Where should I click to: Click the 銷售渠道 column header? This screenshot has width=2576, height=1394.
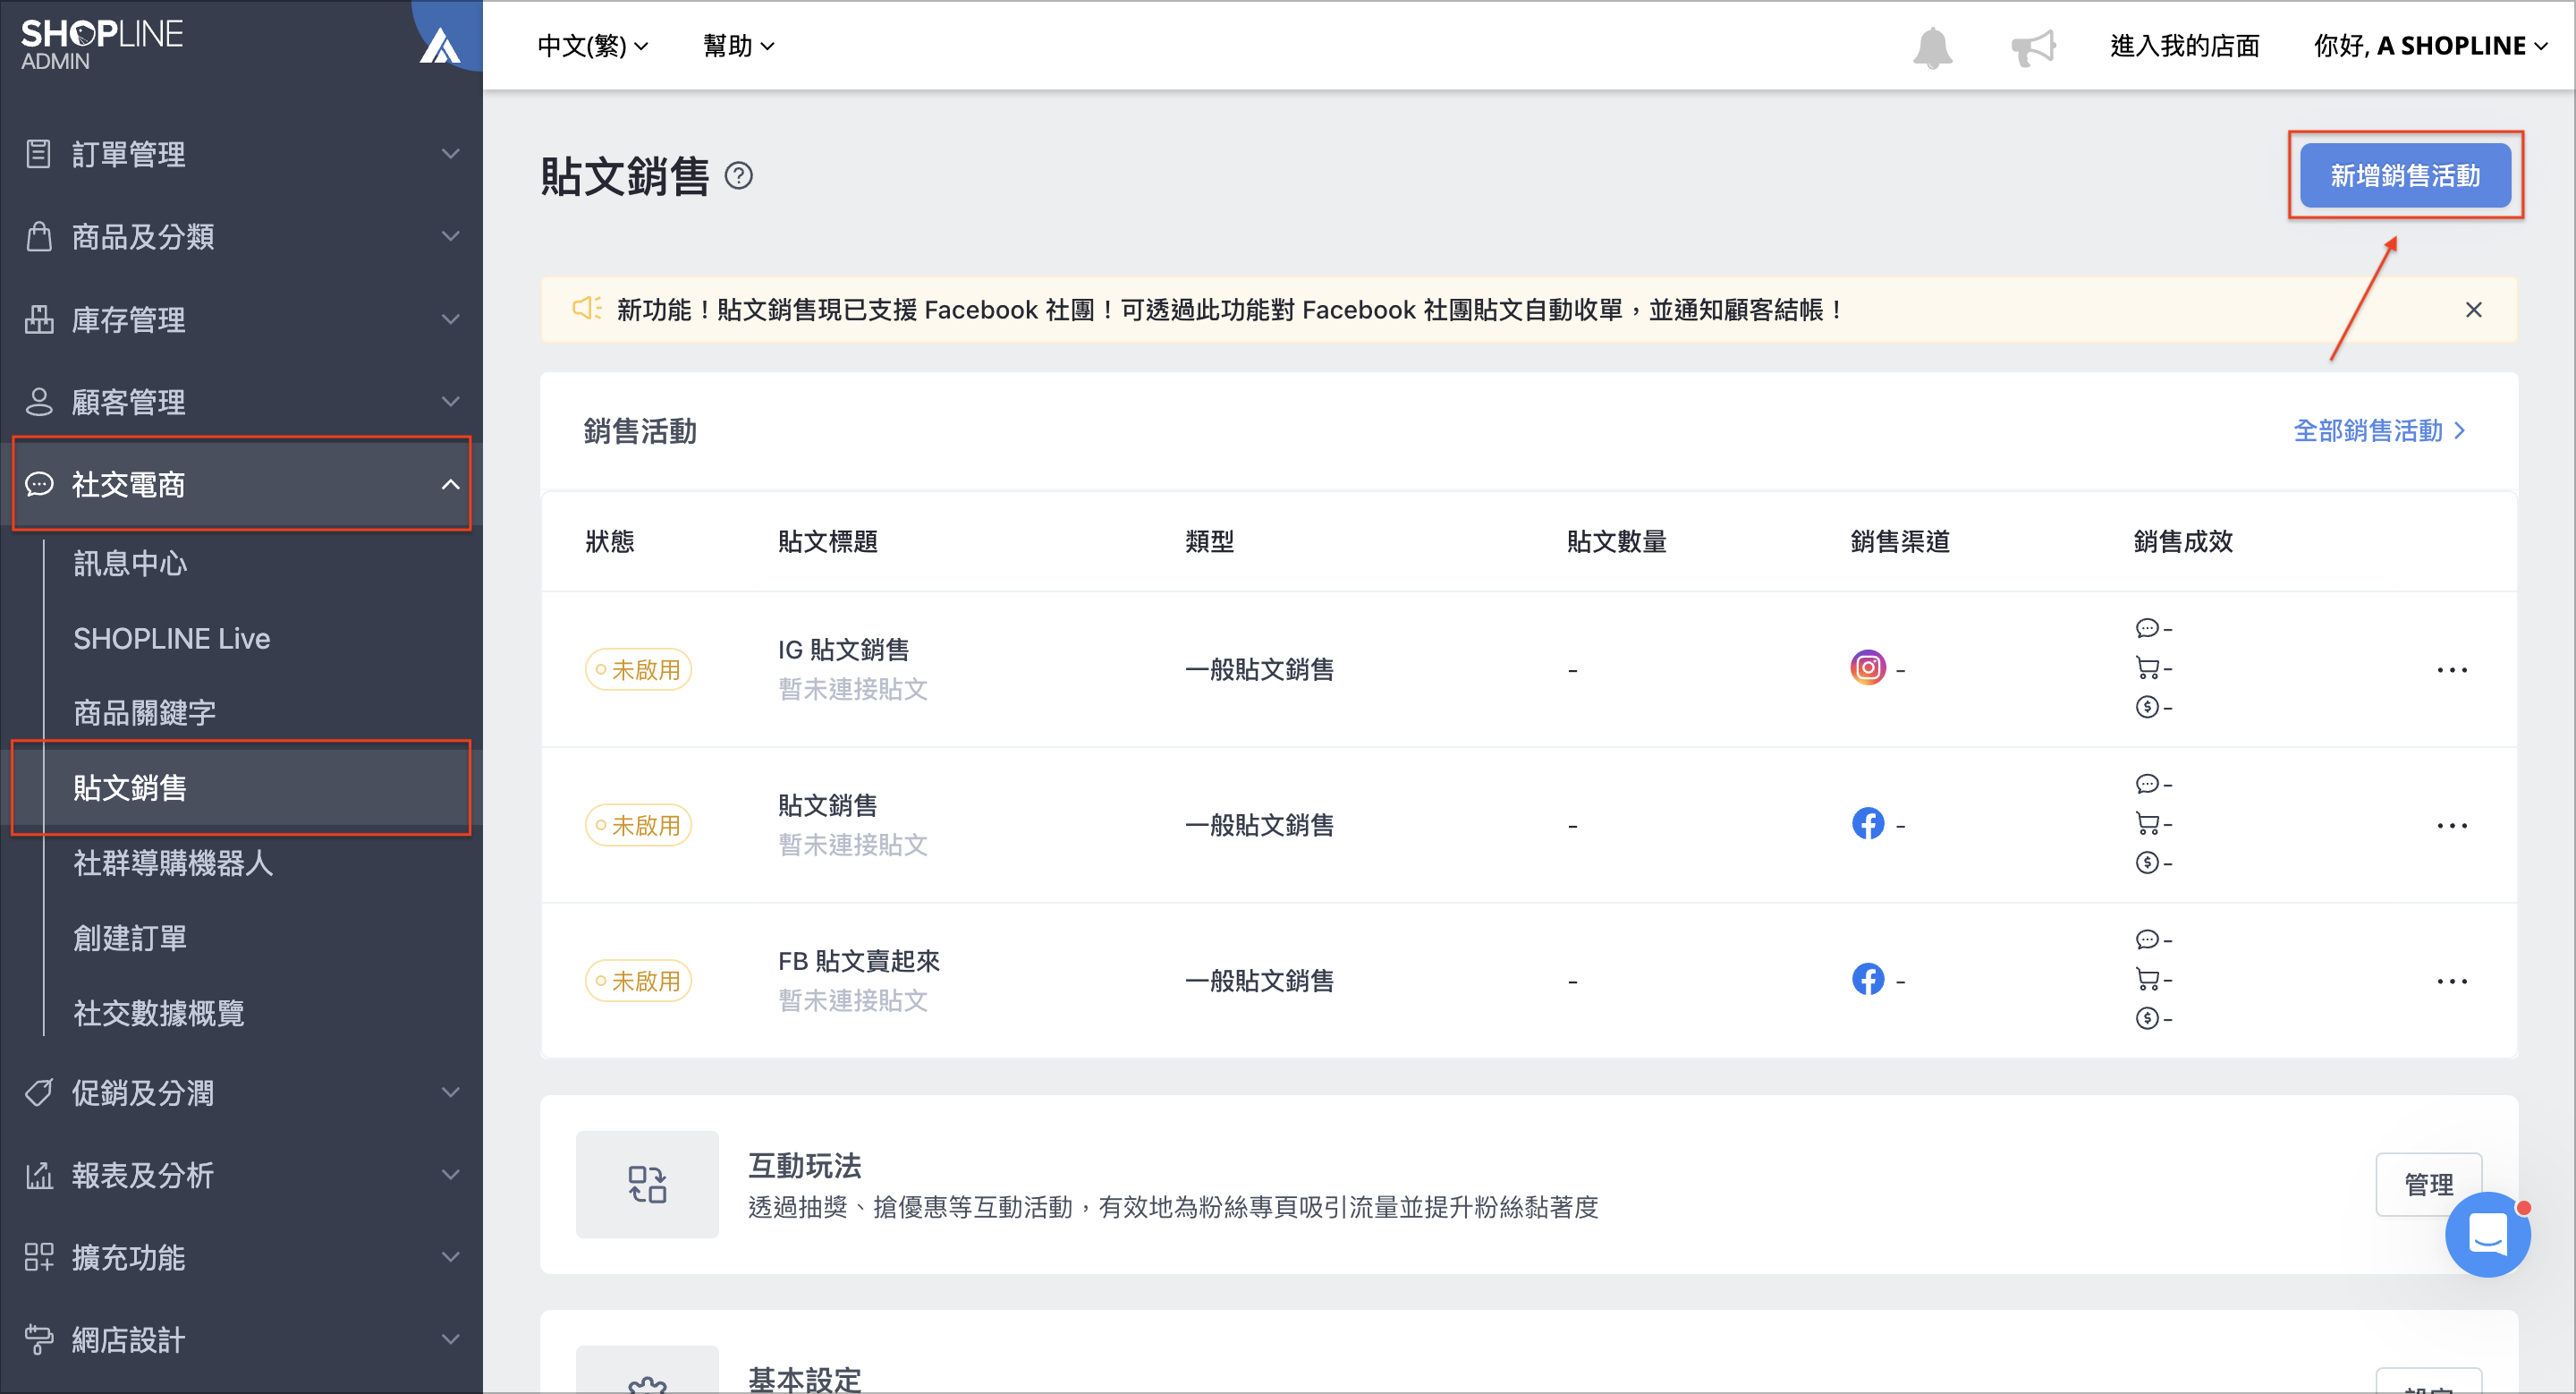1899,542
